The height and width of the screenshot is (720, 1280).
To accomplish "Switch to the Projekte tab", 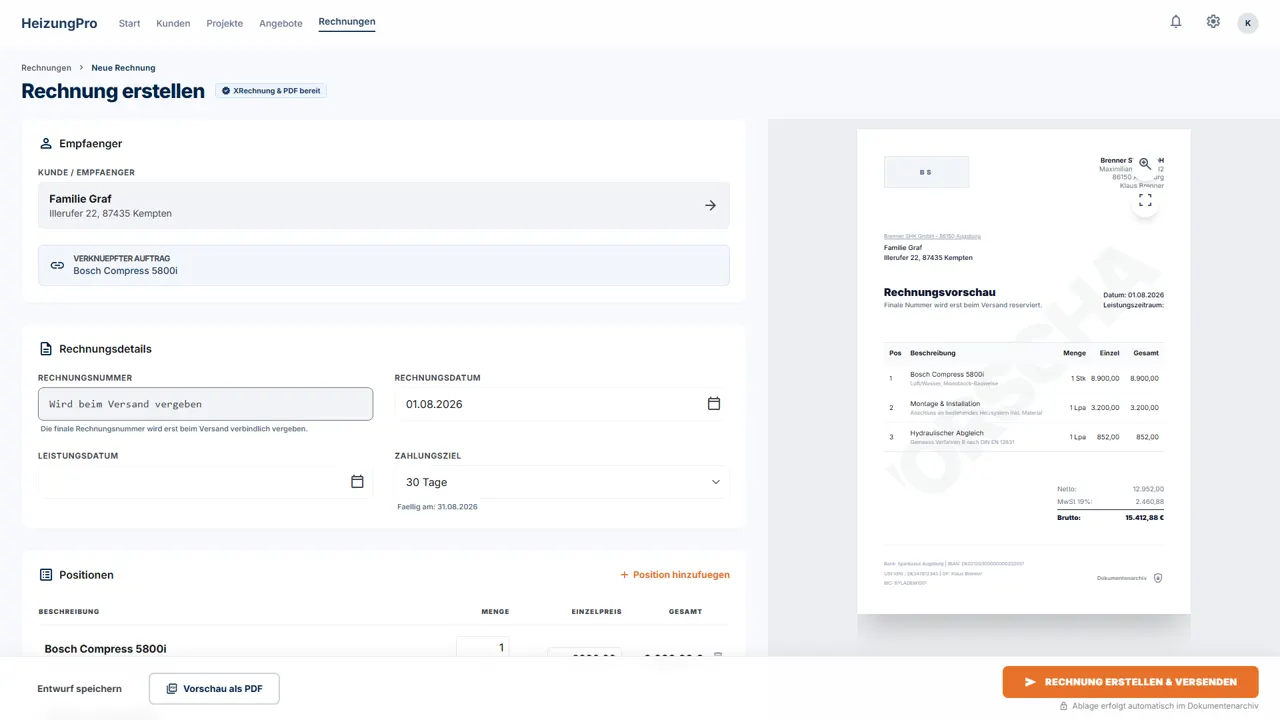I will [225, 23].
